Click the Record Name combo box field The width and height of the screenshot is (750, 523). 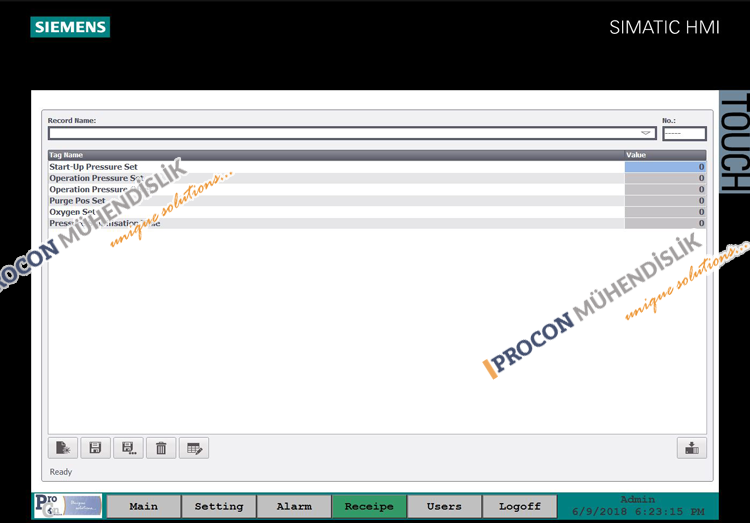click(352, 134)
